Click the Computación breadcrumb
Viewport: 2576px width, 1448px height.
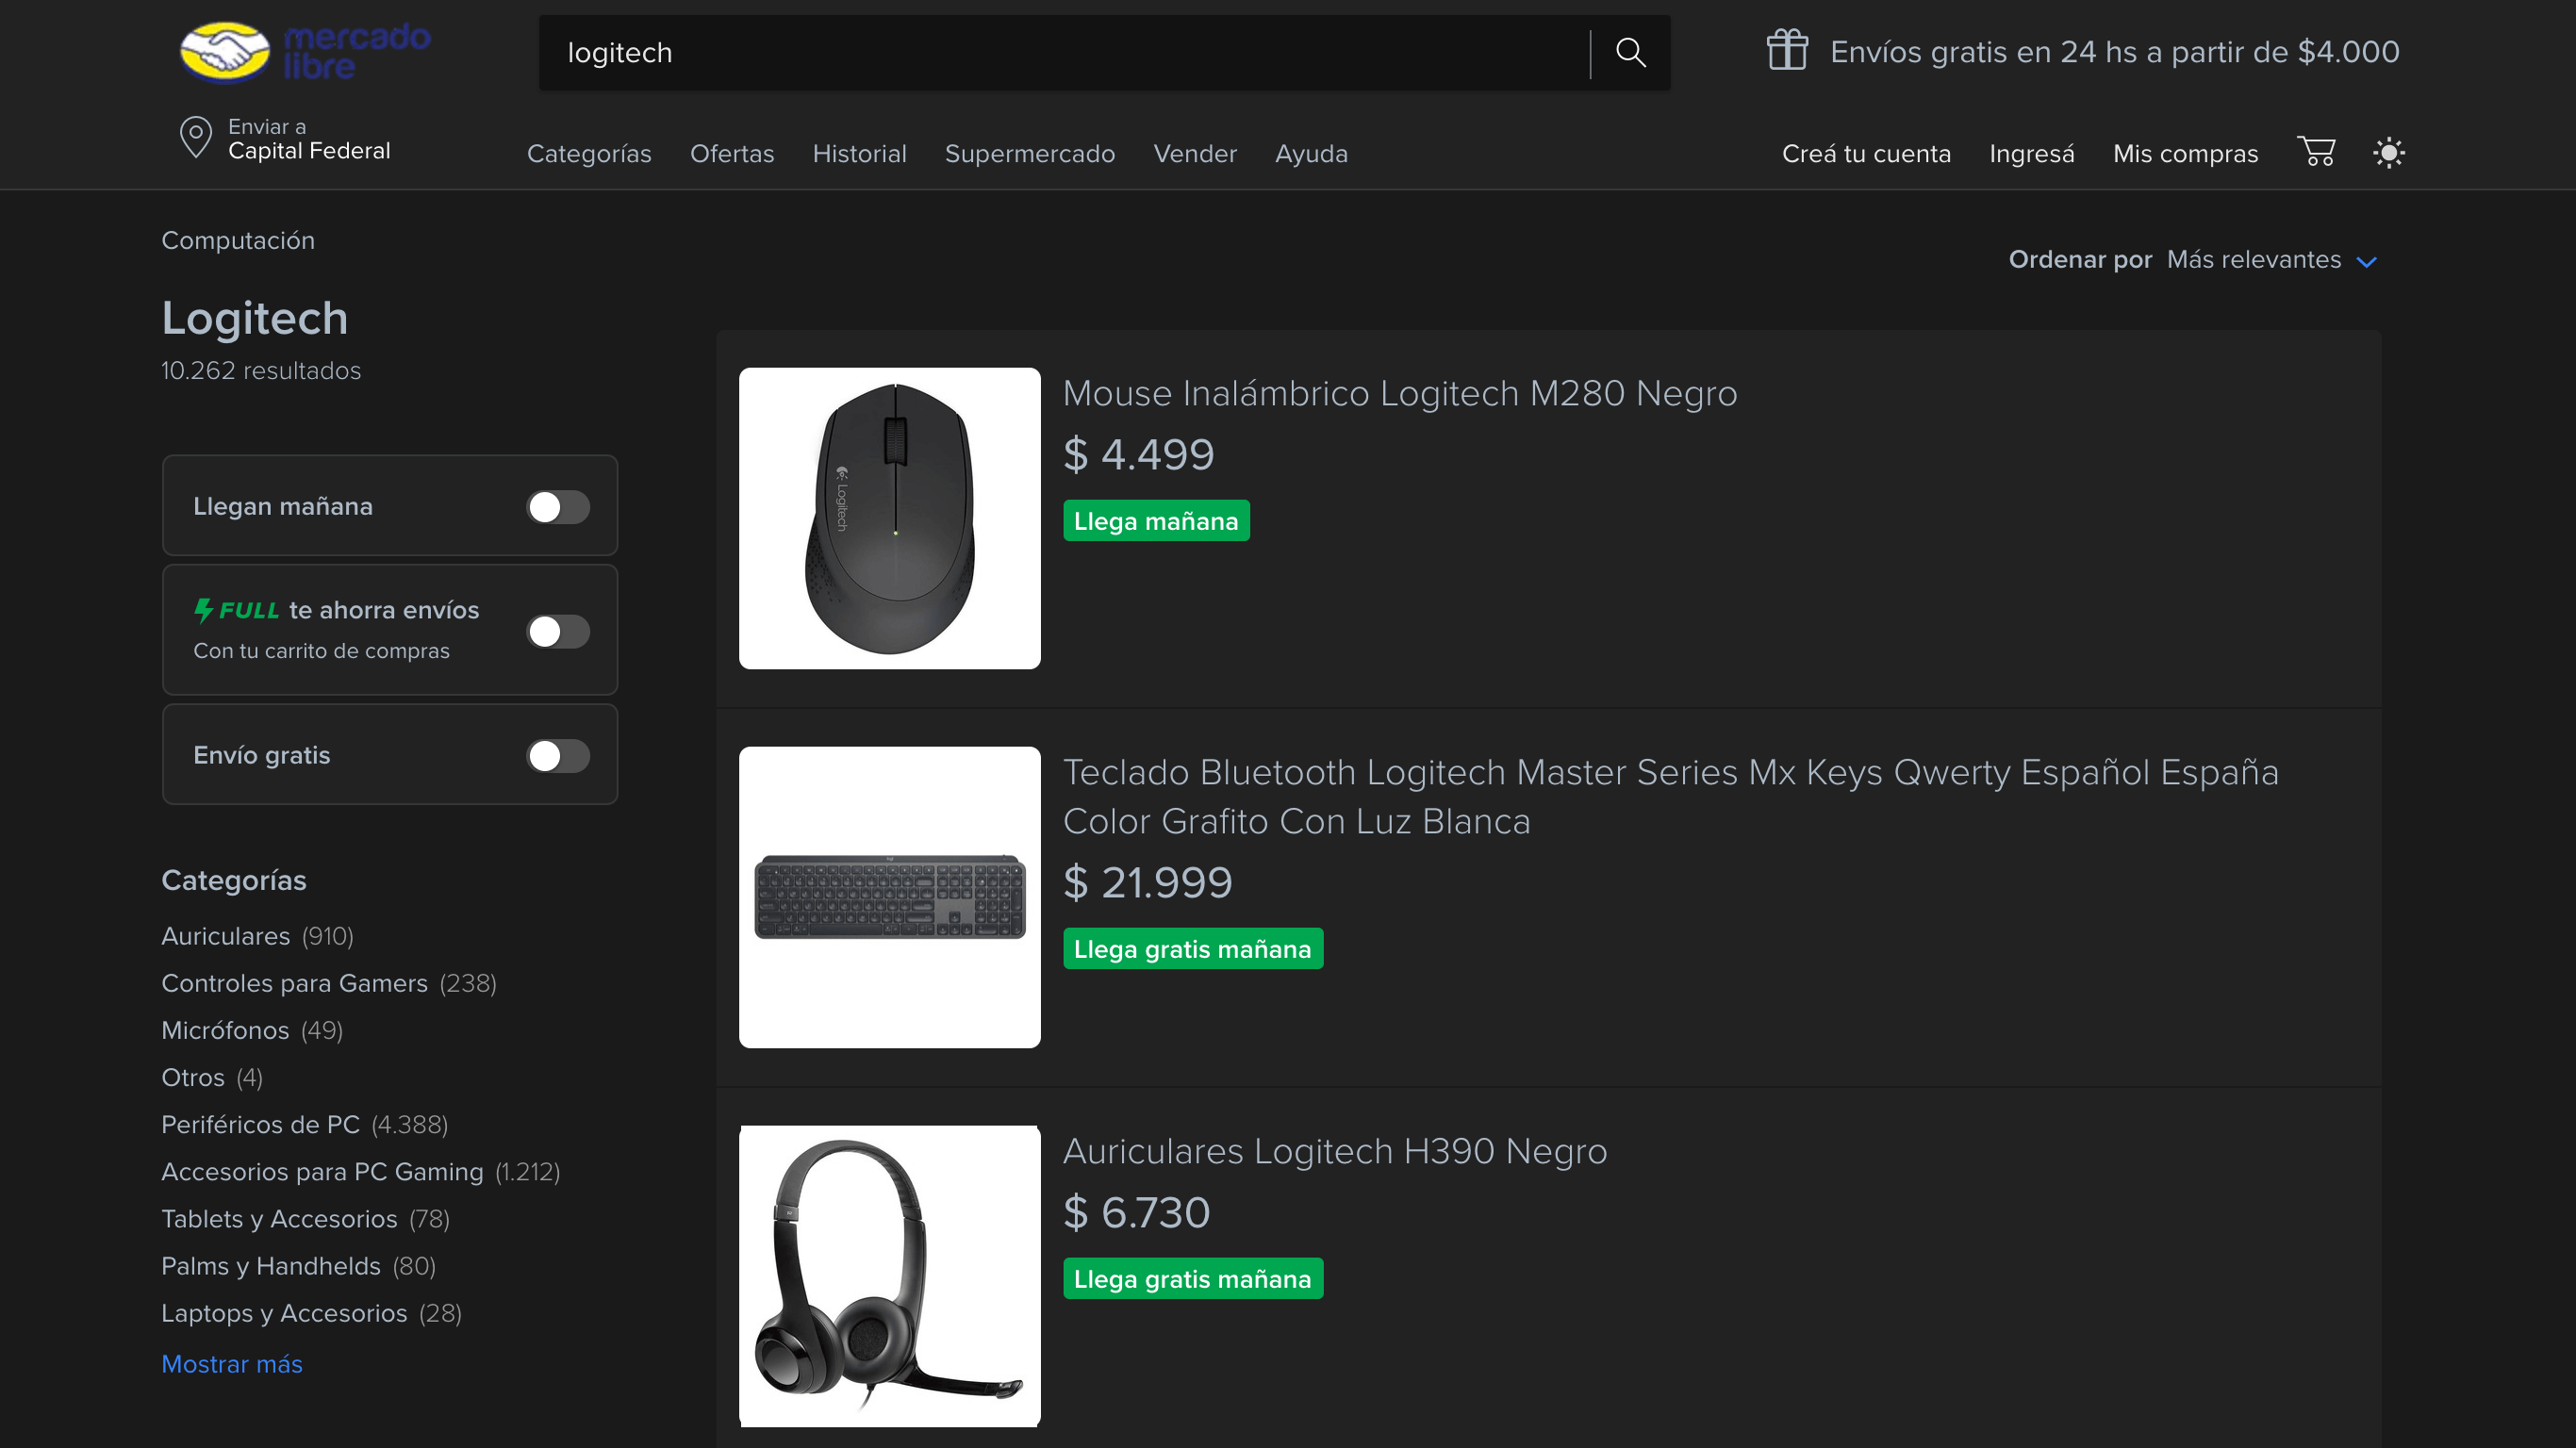tap(238, 240)
